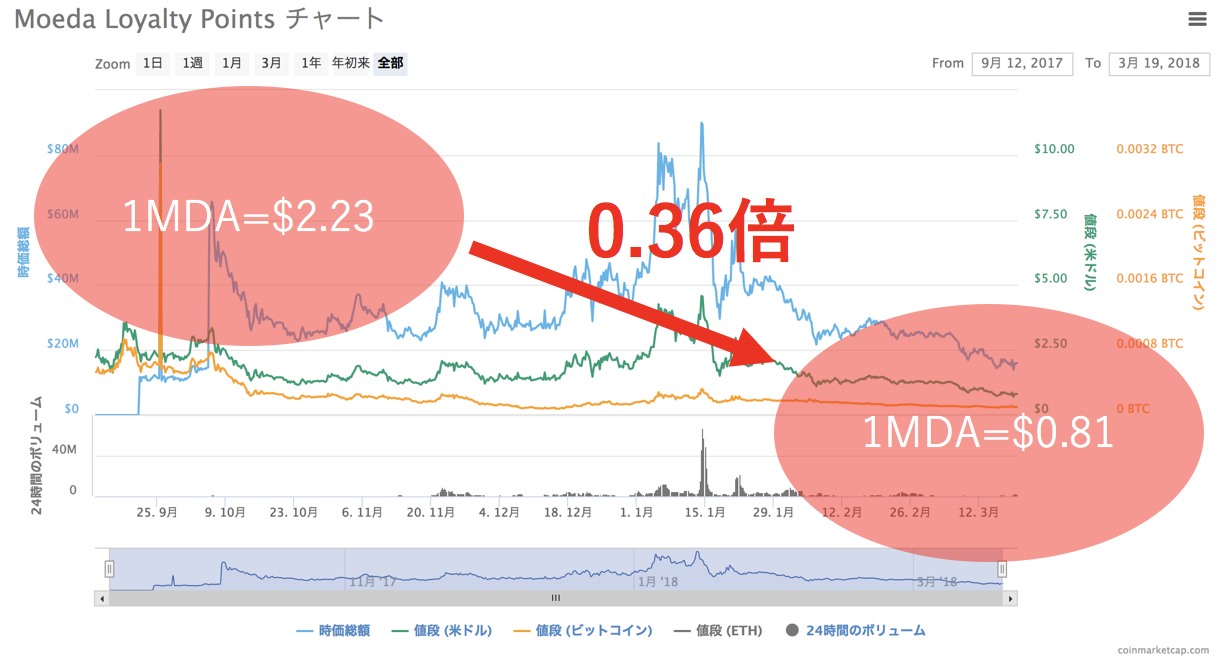Click the 9. 10月 date label

tap(225, 512)
